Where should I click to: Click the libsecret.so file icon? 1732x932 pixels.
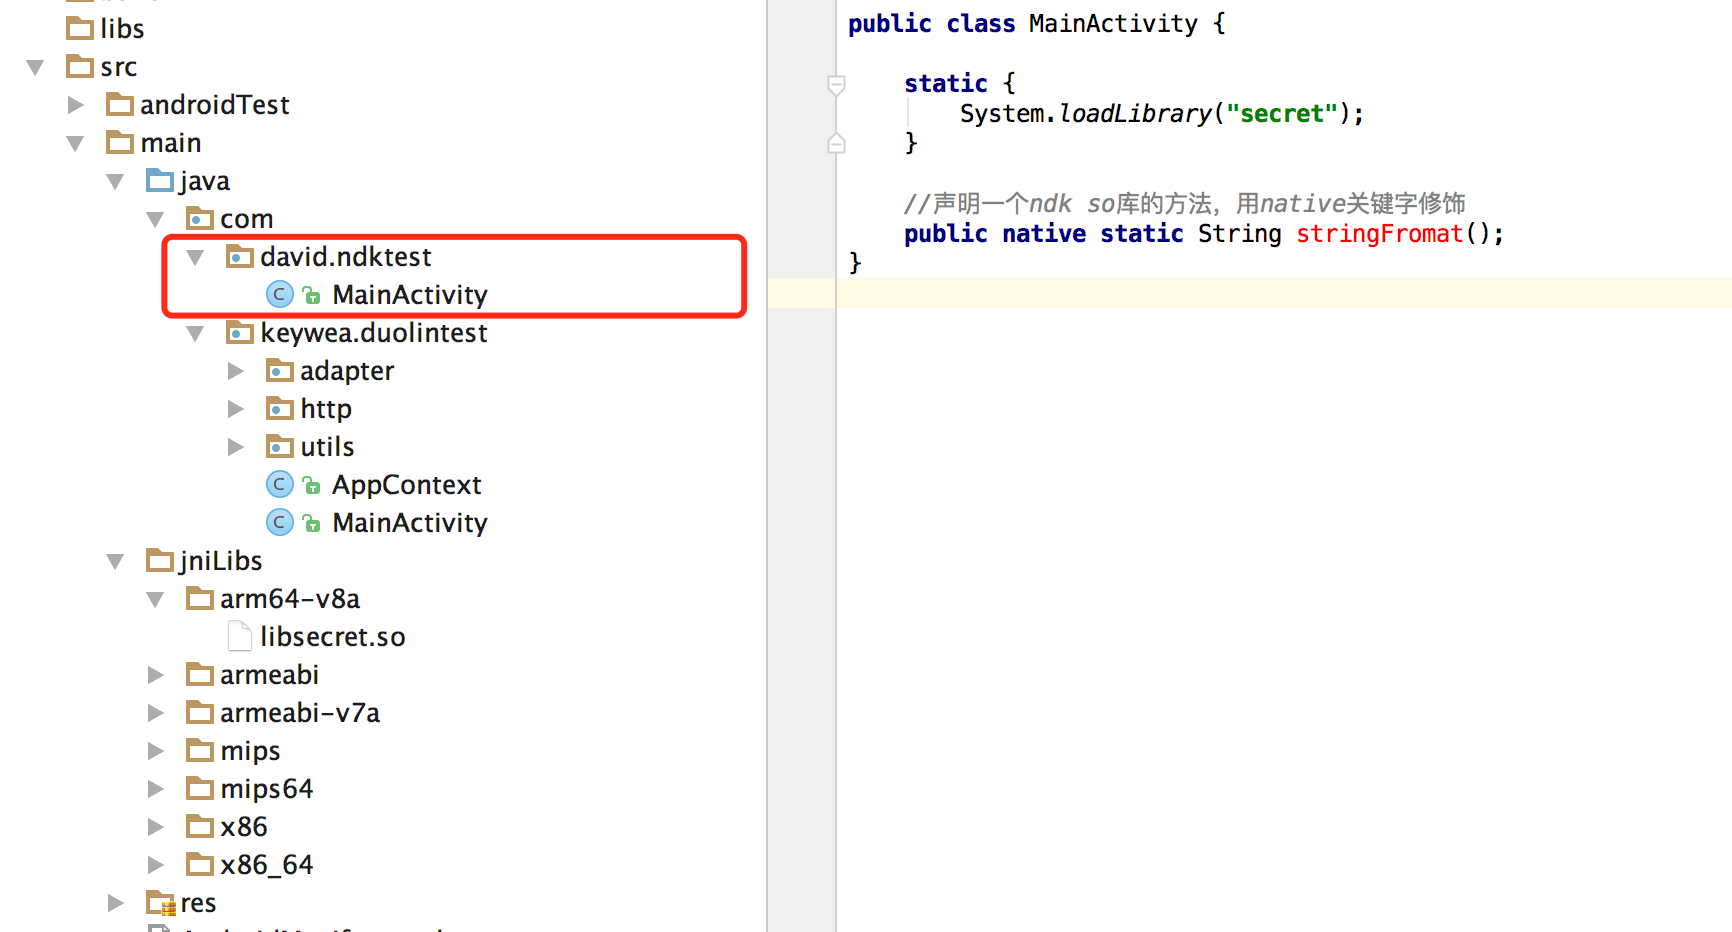click(x=240, y=636)
